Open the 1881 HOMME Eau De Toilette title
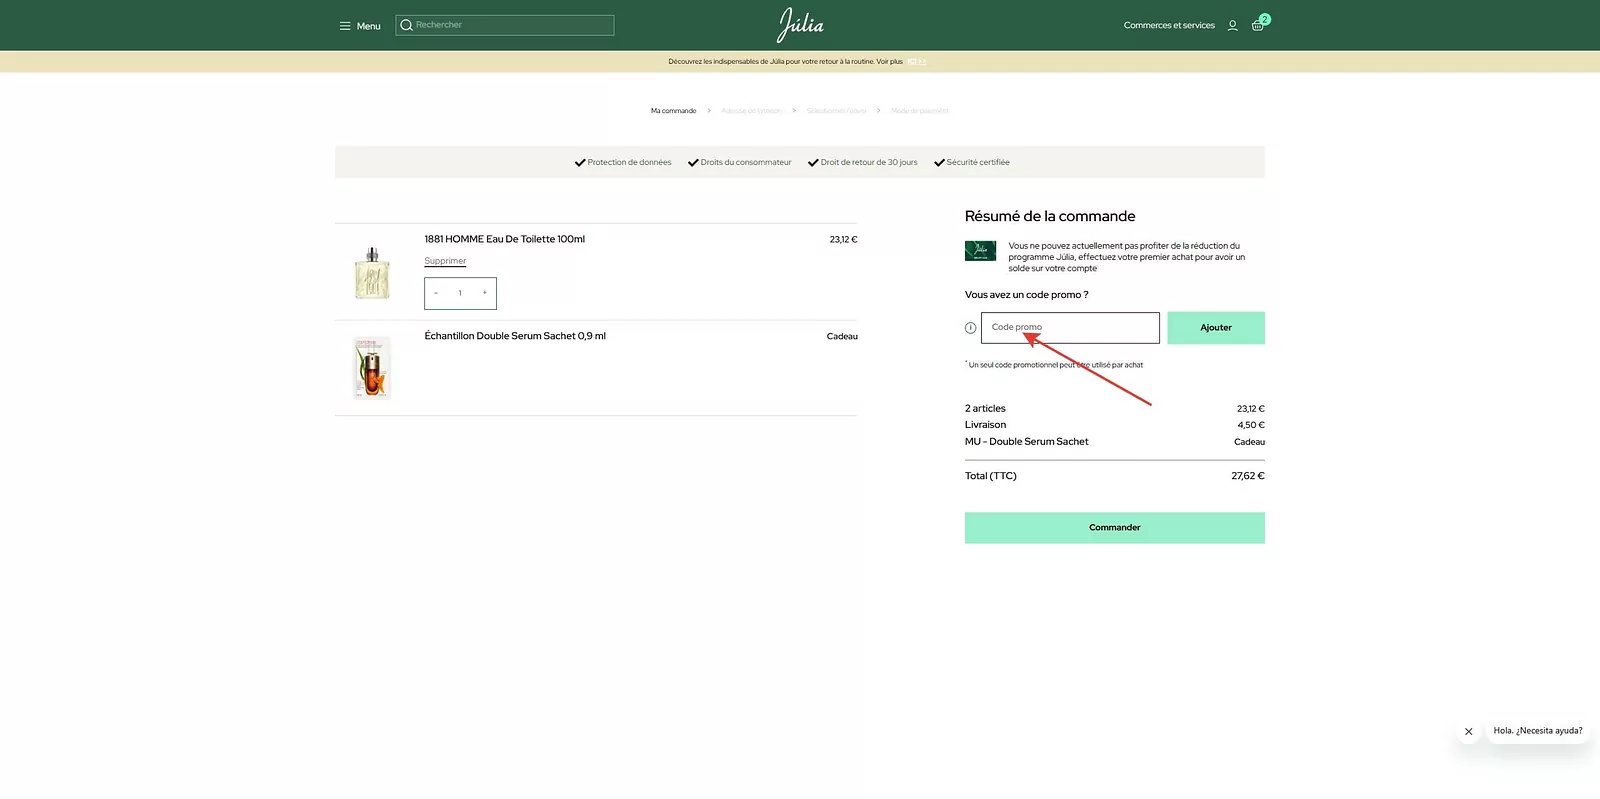Screen dimensions: 1600x799 point(504,239)
